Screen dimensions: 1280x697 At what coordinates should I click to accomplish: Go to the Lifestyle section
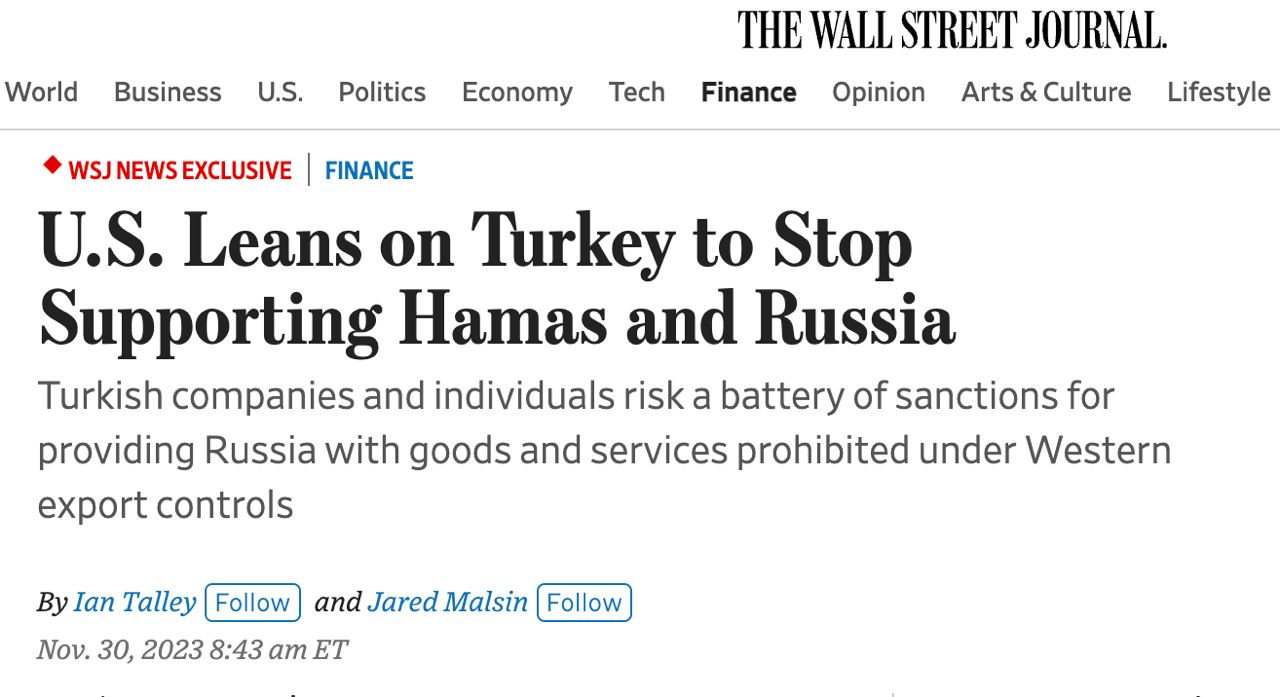point(1218,92)
